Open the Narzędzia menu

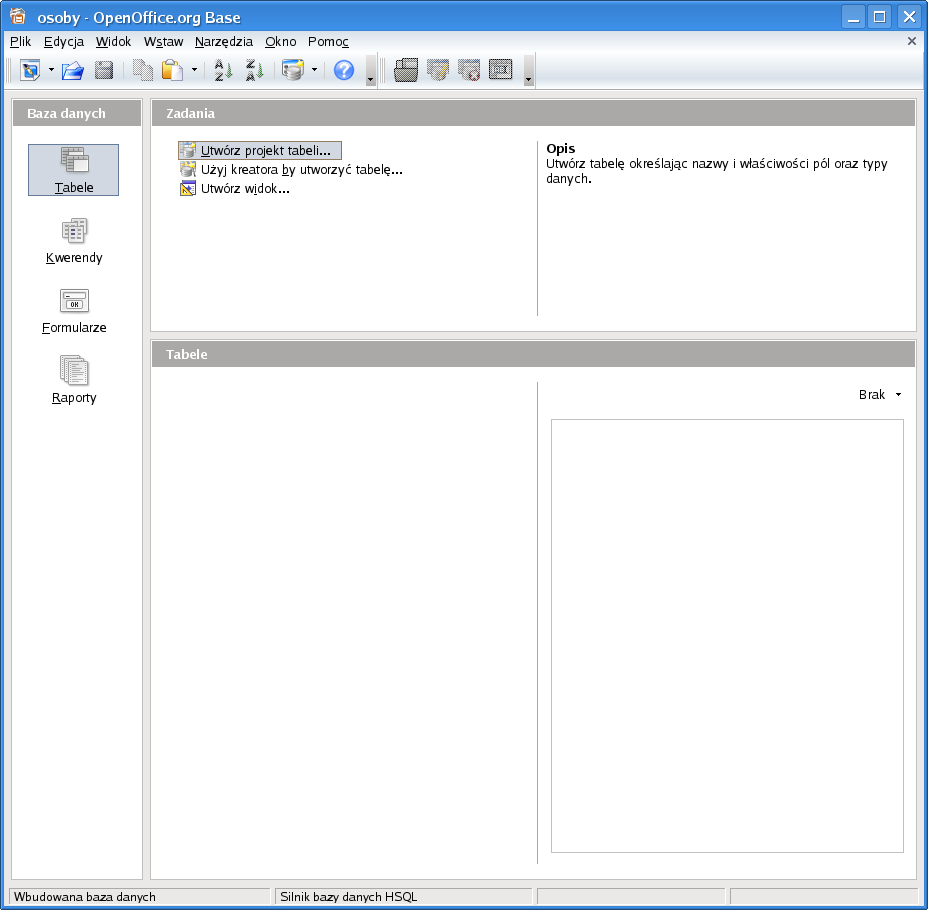pyautogui.click(x=224, y=41)
